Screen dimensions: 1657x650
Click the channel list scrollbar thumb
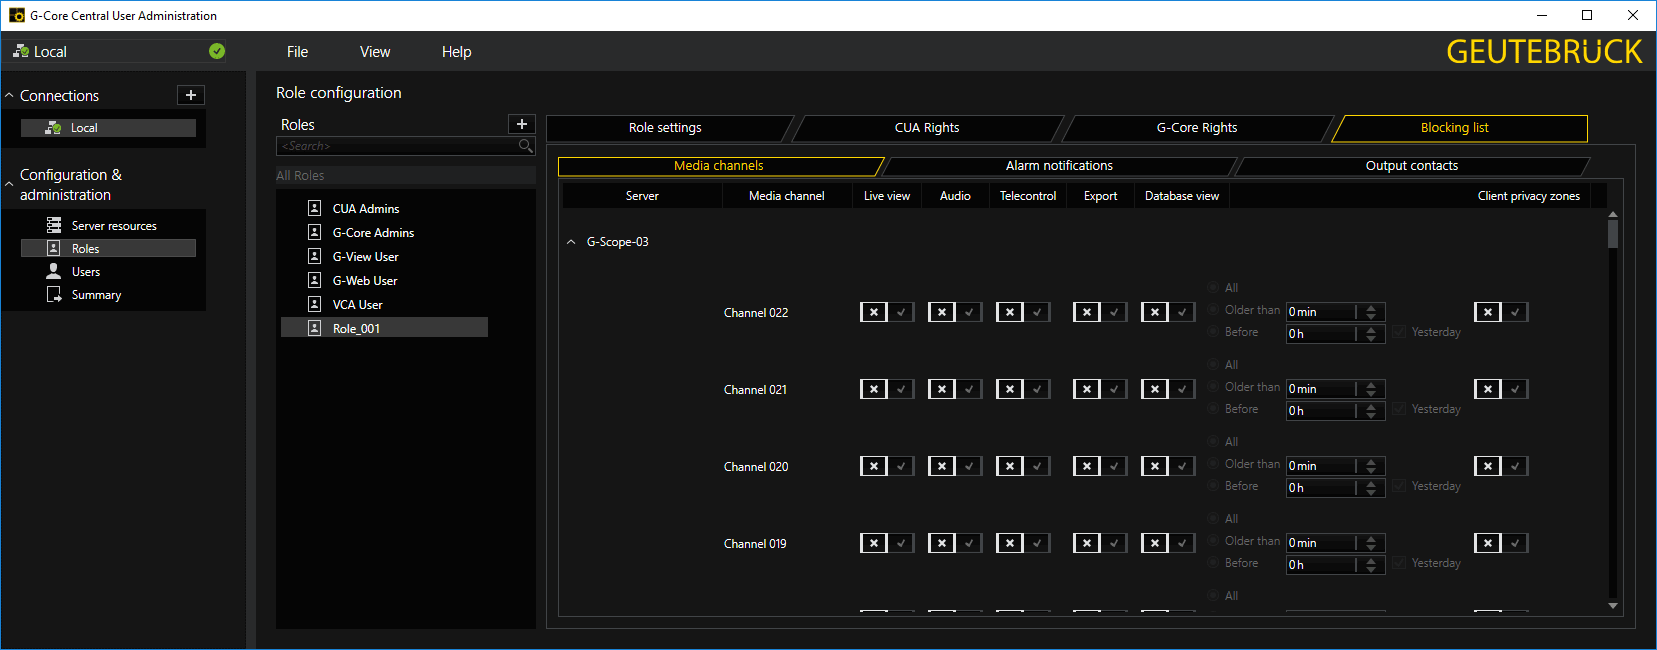click(1612, 234)
